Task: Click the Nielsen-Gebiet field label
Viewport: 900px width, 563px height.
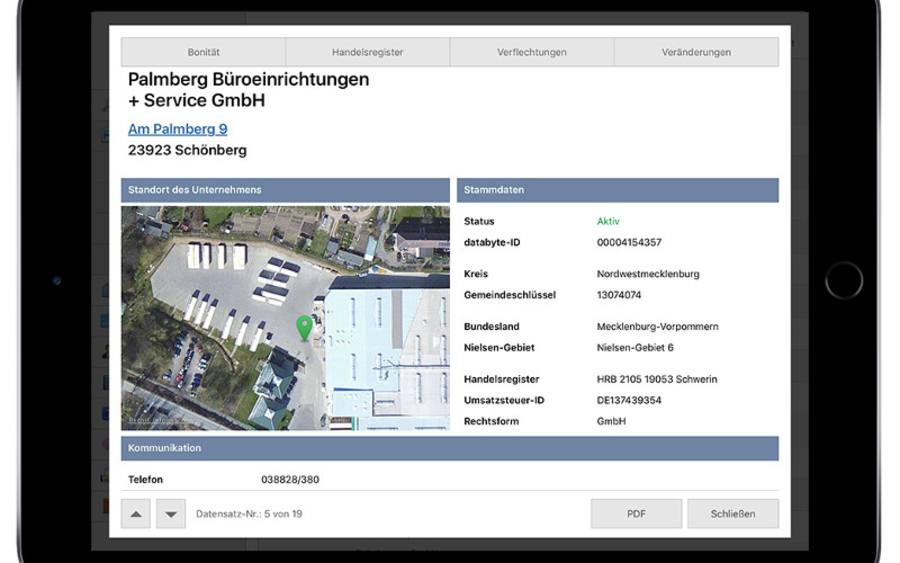Action: (499, 348)
